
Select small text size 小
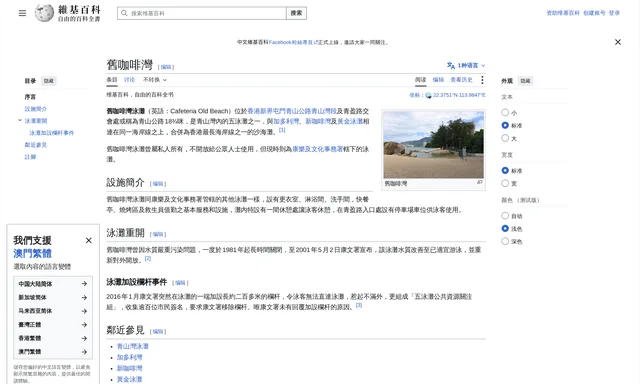tap(505, 112)
